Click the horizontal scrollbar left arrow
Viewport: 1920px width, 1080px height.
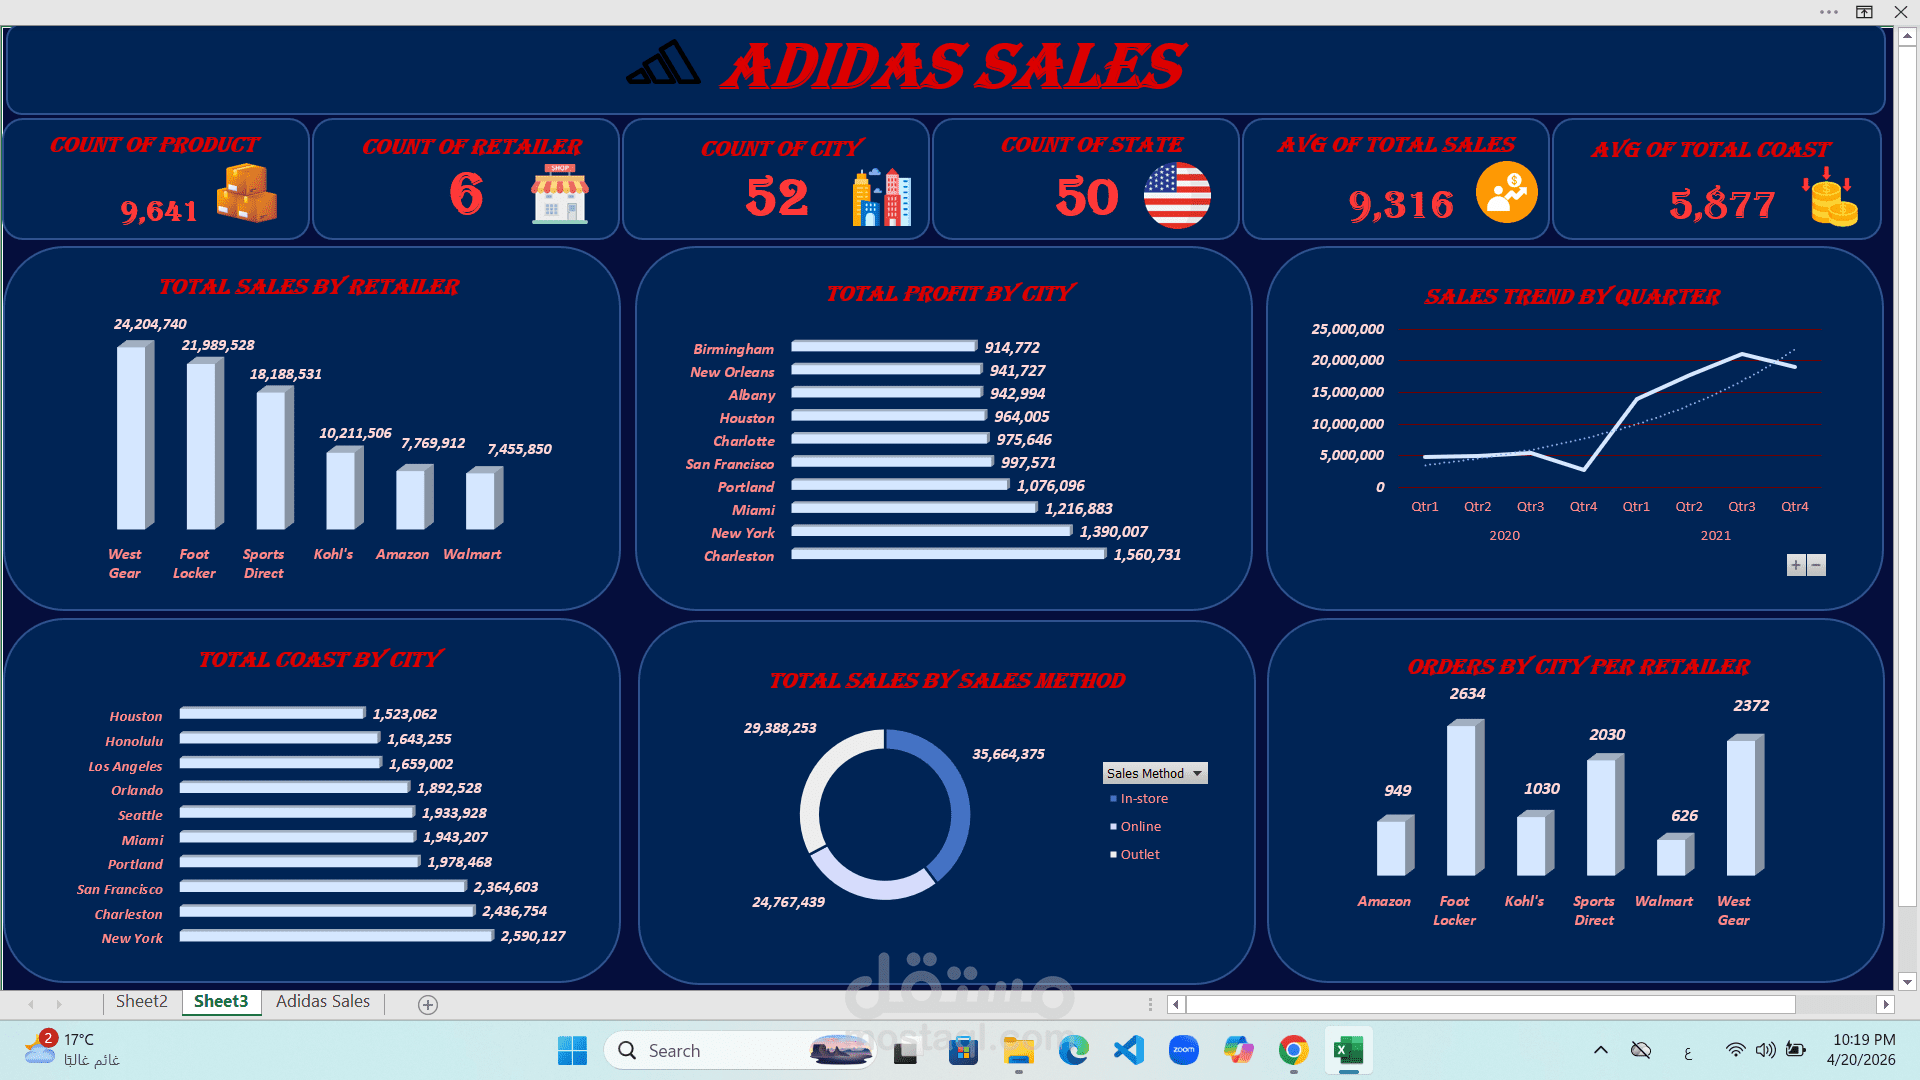(1176, 1004)
